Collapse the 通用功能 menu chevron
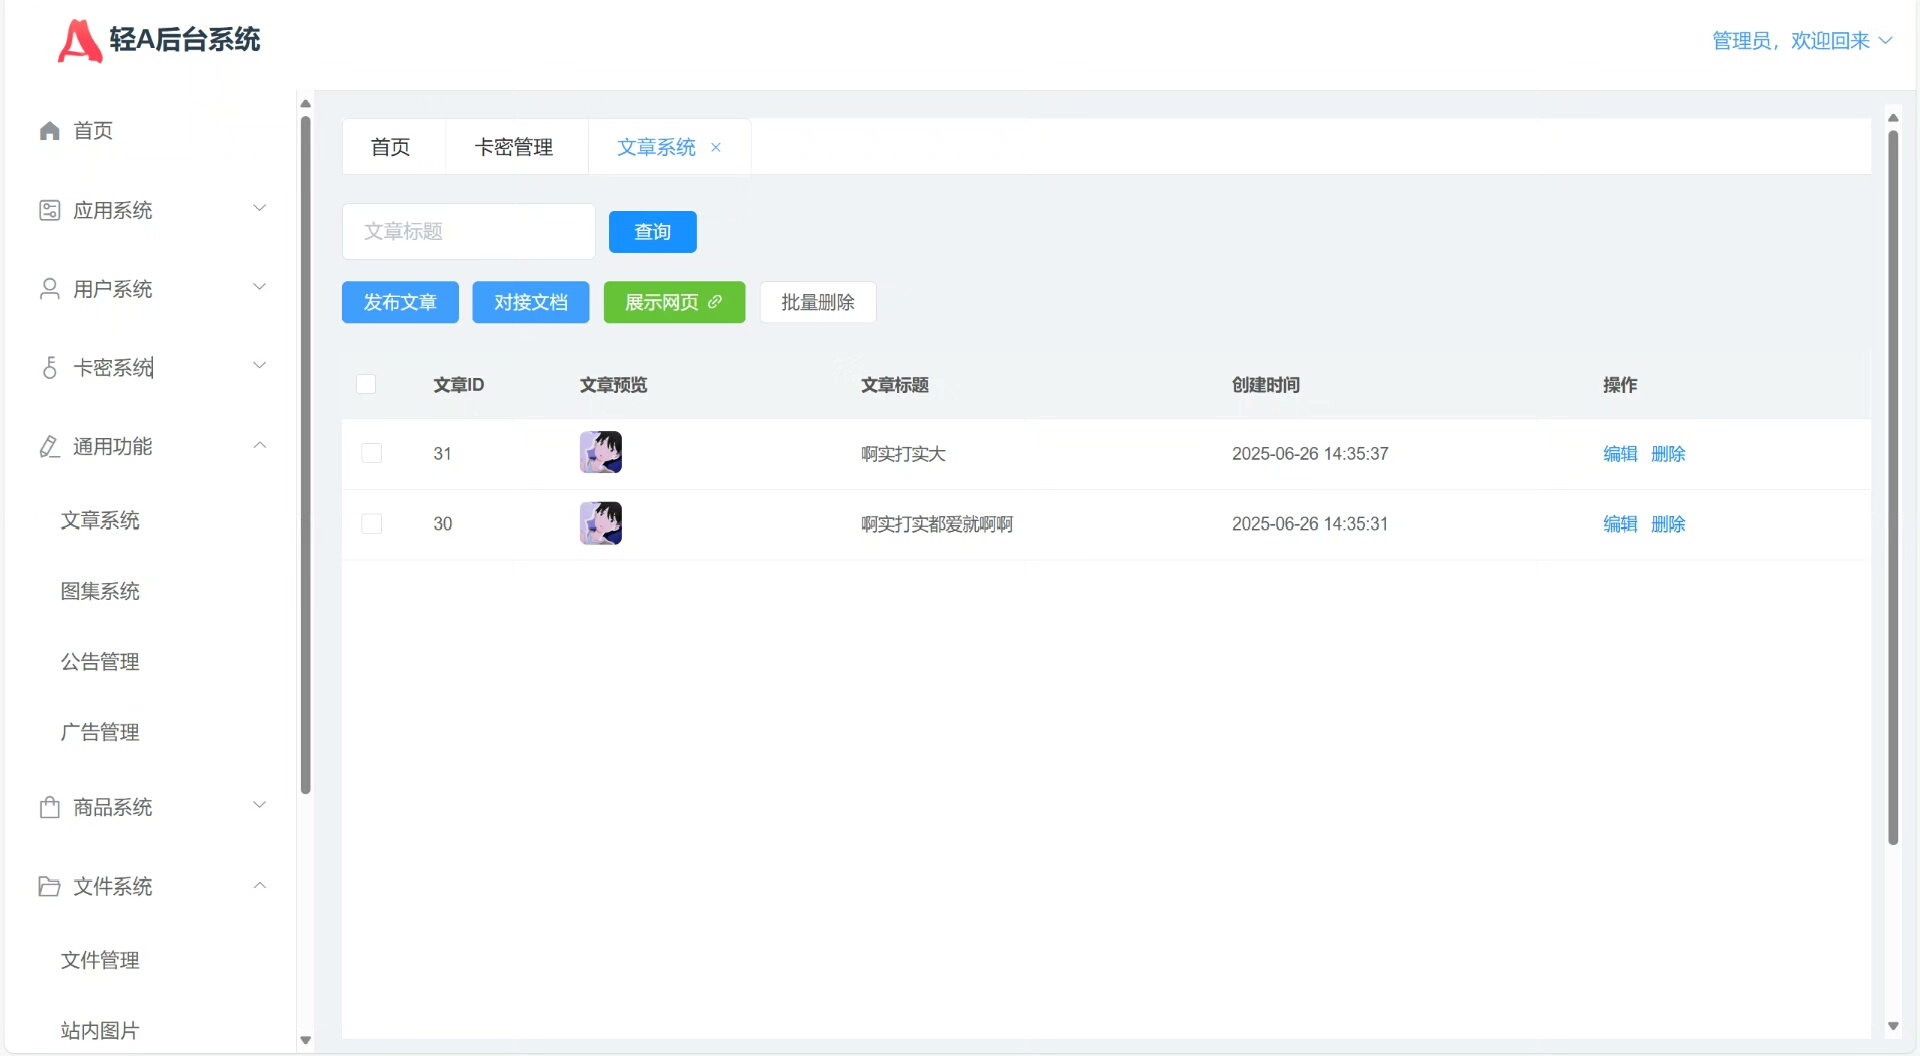This screenshot has height=1056, width=1920. [259, 446]
